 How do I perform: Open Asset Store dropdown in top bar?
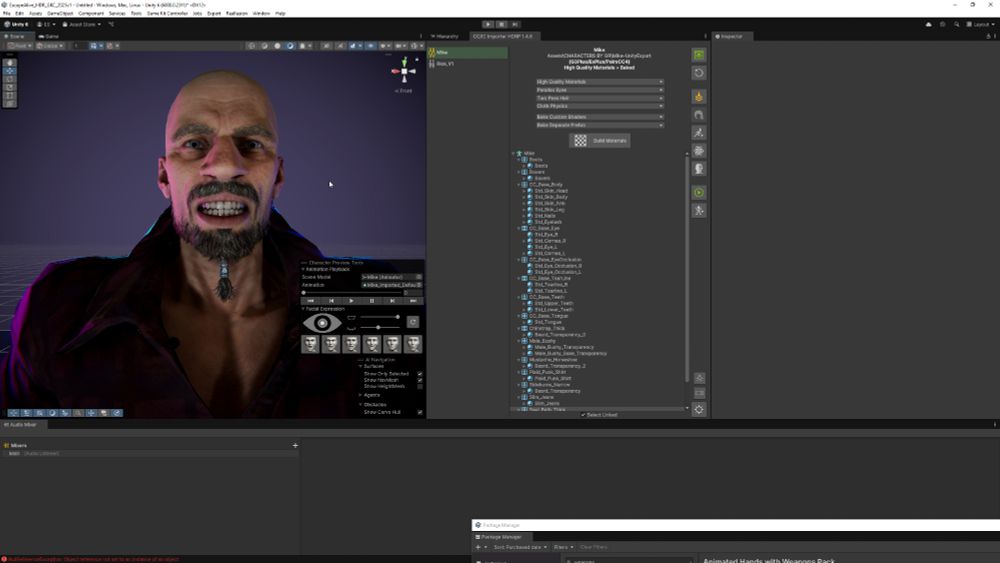82,24
